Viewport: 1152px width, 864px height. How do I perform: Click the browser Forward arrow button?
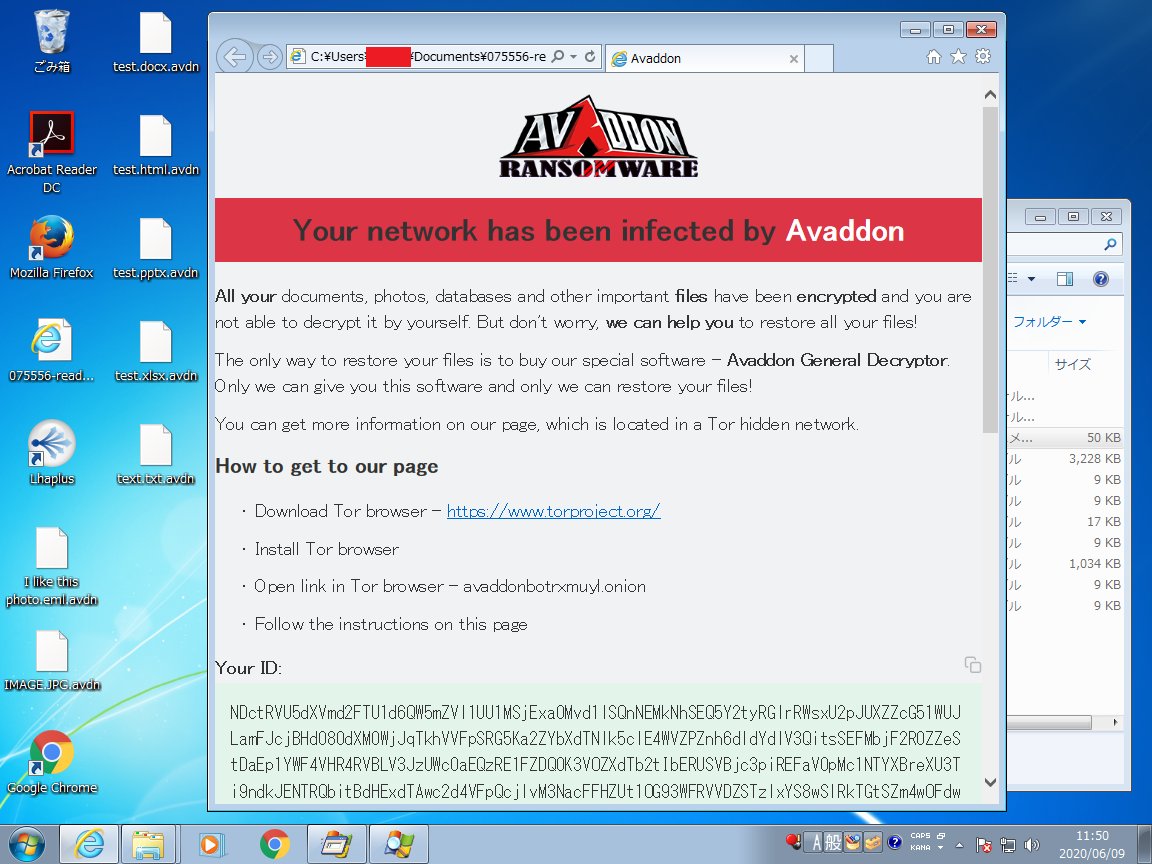pos(270,57)
